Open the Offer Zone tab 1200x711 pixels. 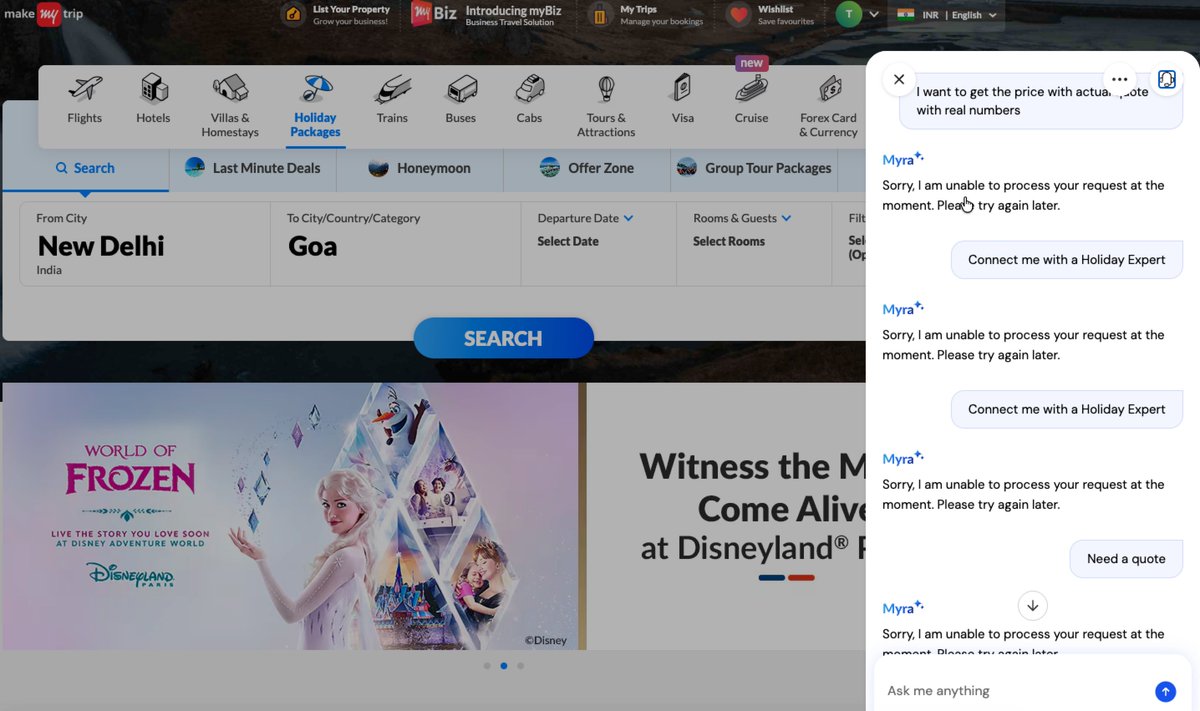pos(587,168)
